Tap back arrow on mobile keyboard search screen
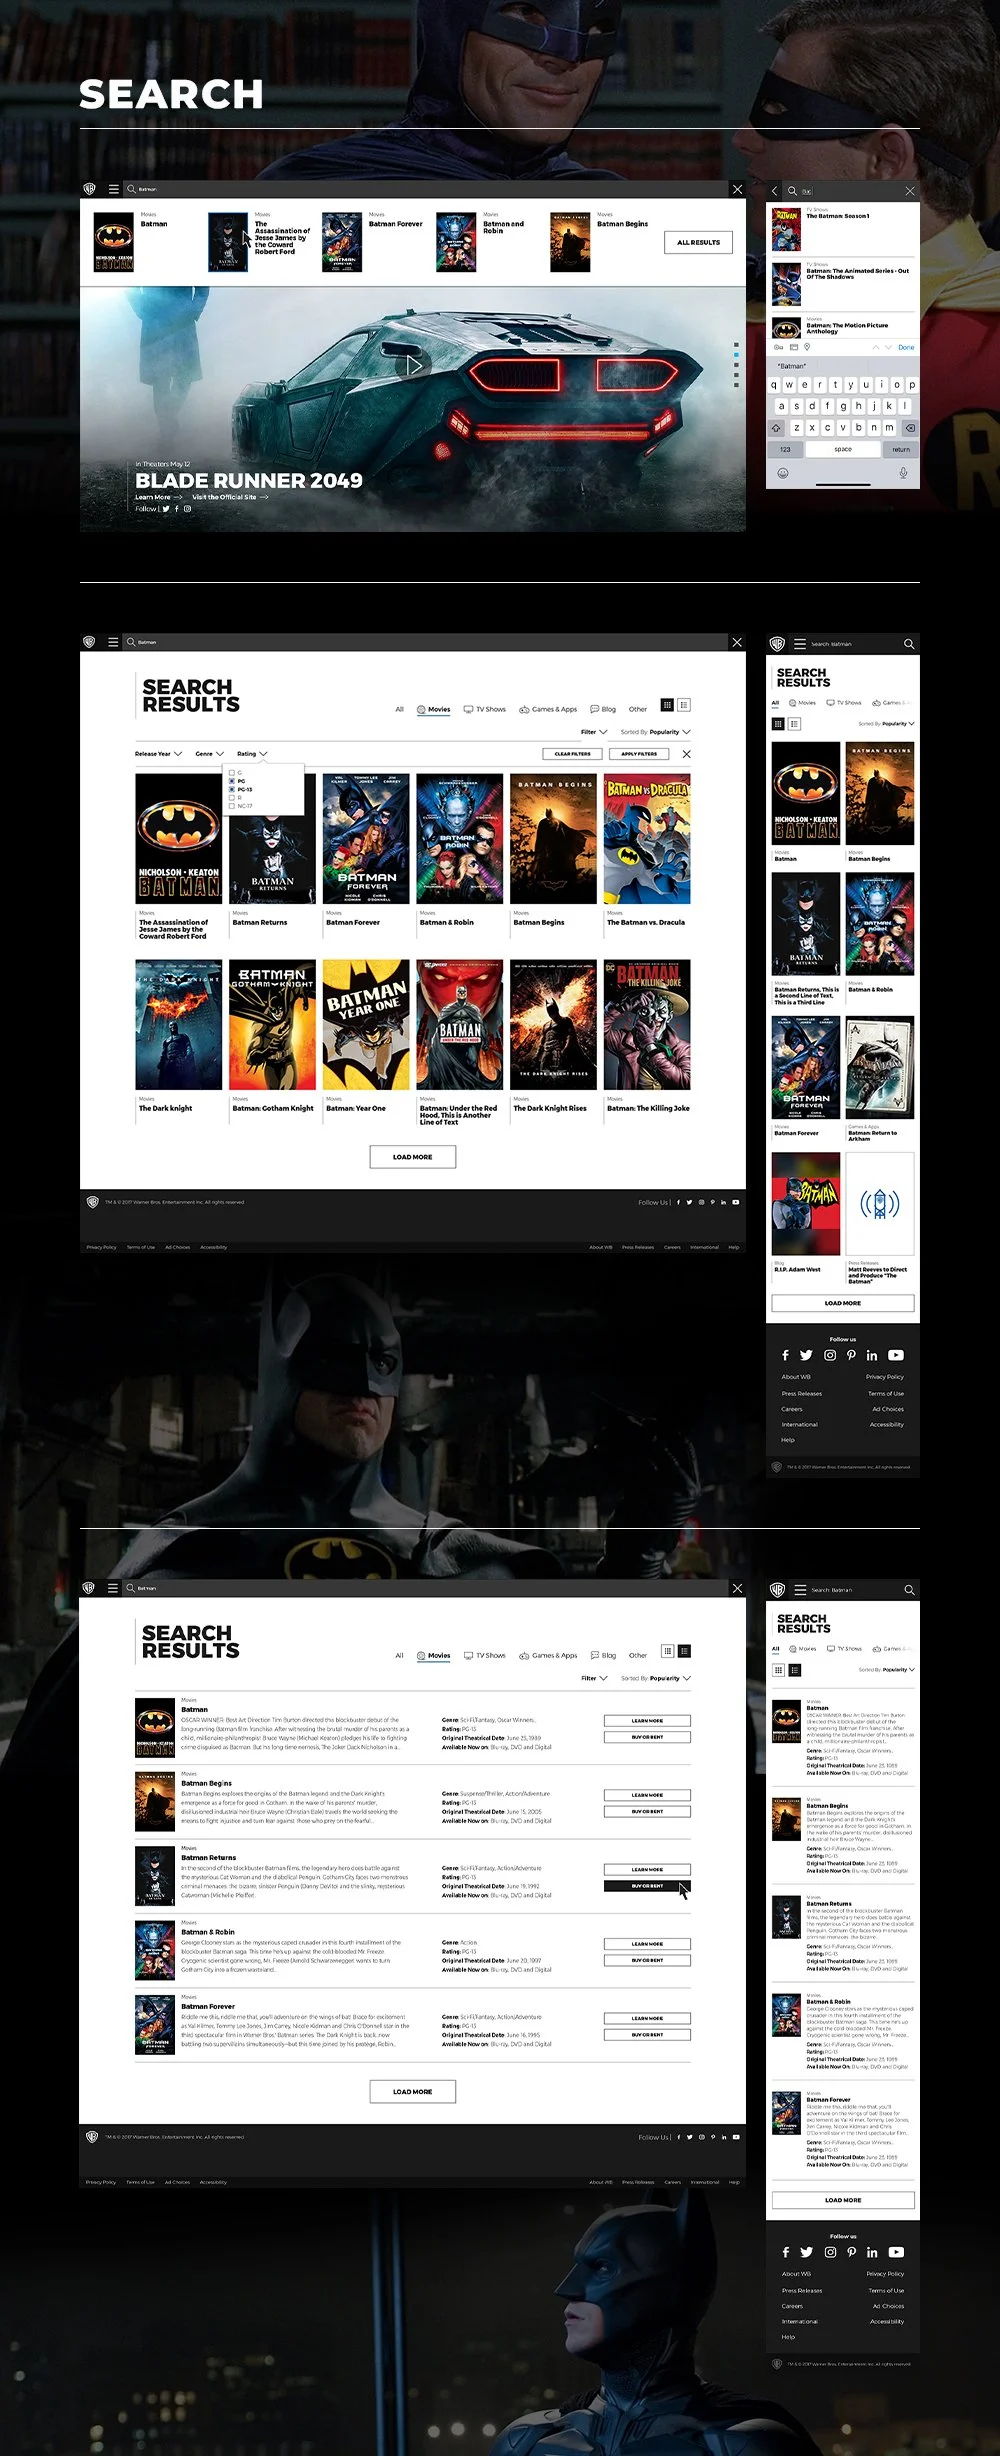Image resolution: width=1000 pixels, height=2456 pixels. (x=774, y=190)
